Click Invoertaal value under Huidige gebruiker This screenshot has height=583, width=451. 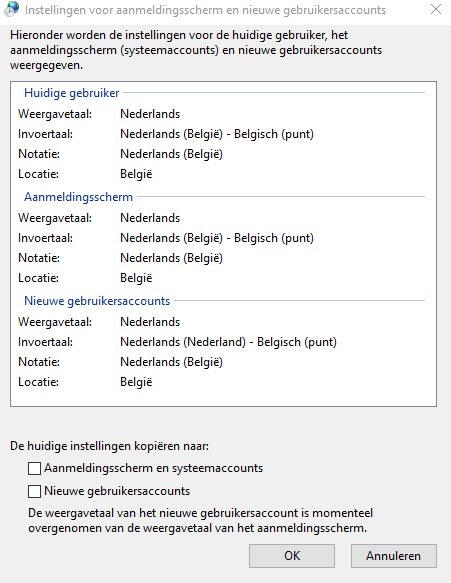(x=217, y=134)
